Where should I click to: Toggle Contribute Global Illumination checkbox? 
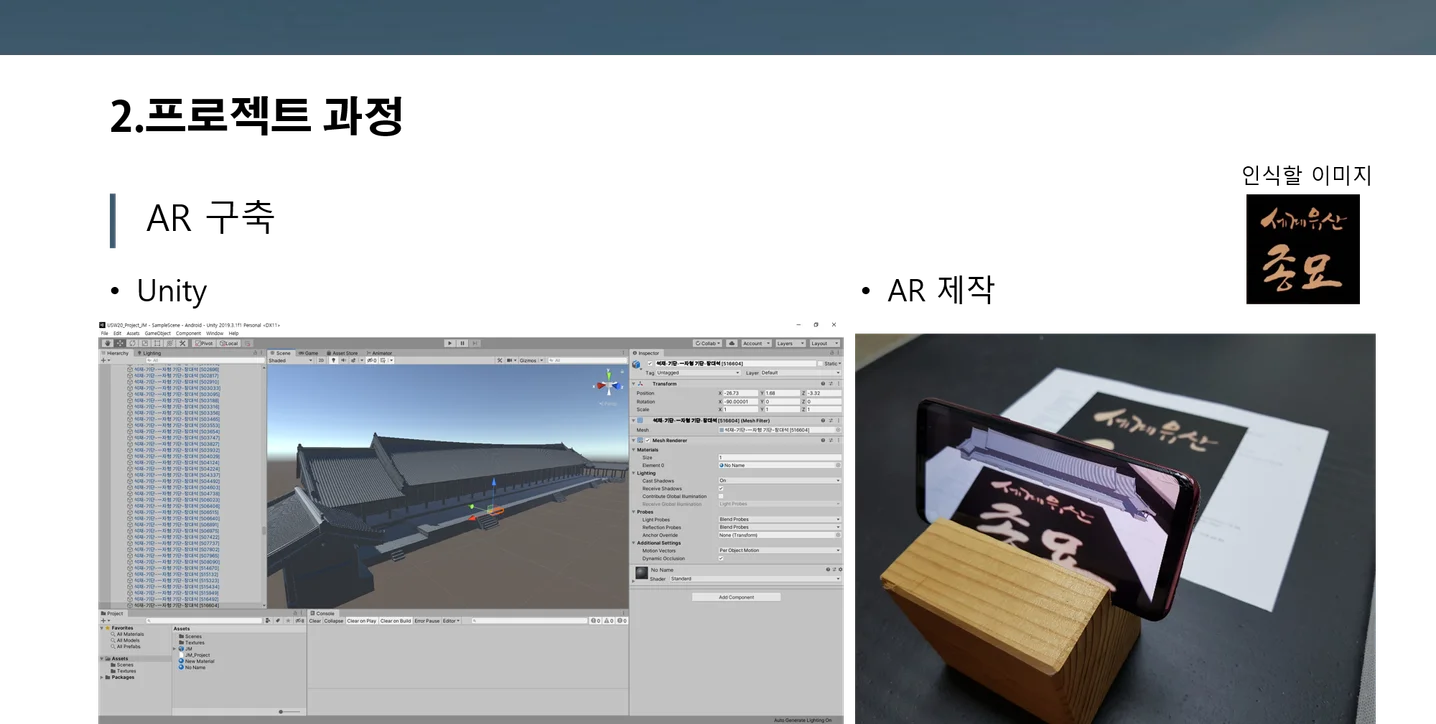(x=721, y=496)
